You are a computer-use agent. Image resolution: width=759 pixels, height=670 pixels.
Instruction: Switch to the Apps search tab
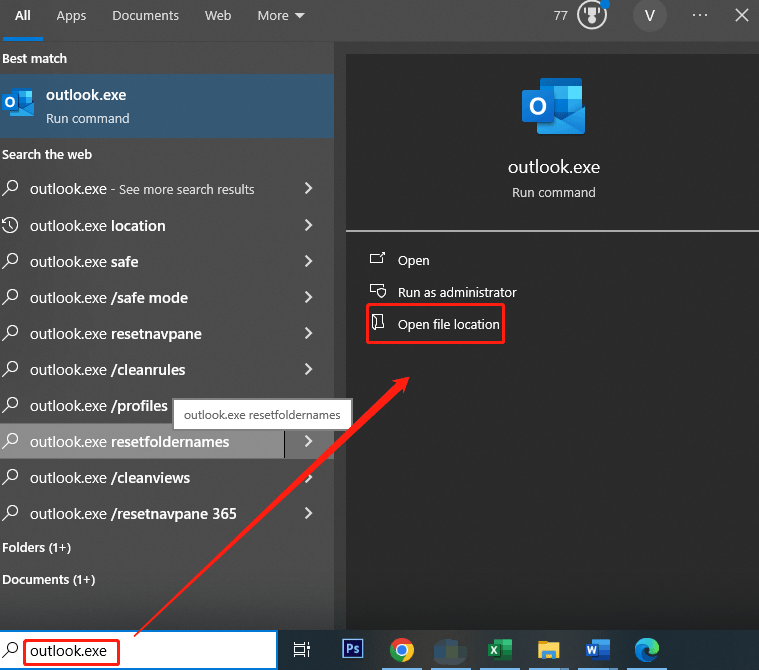pos(71,16)
